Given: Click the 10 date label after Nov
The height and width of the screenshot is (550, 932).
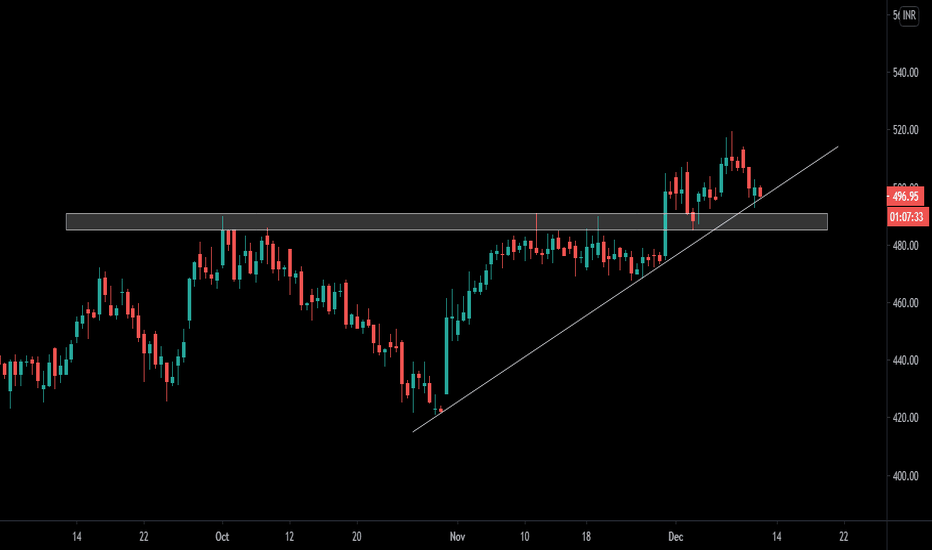Looking at the screenshot, I should (x=524, y=537).
